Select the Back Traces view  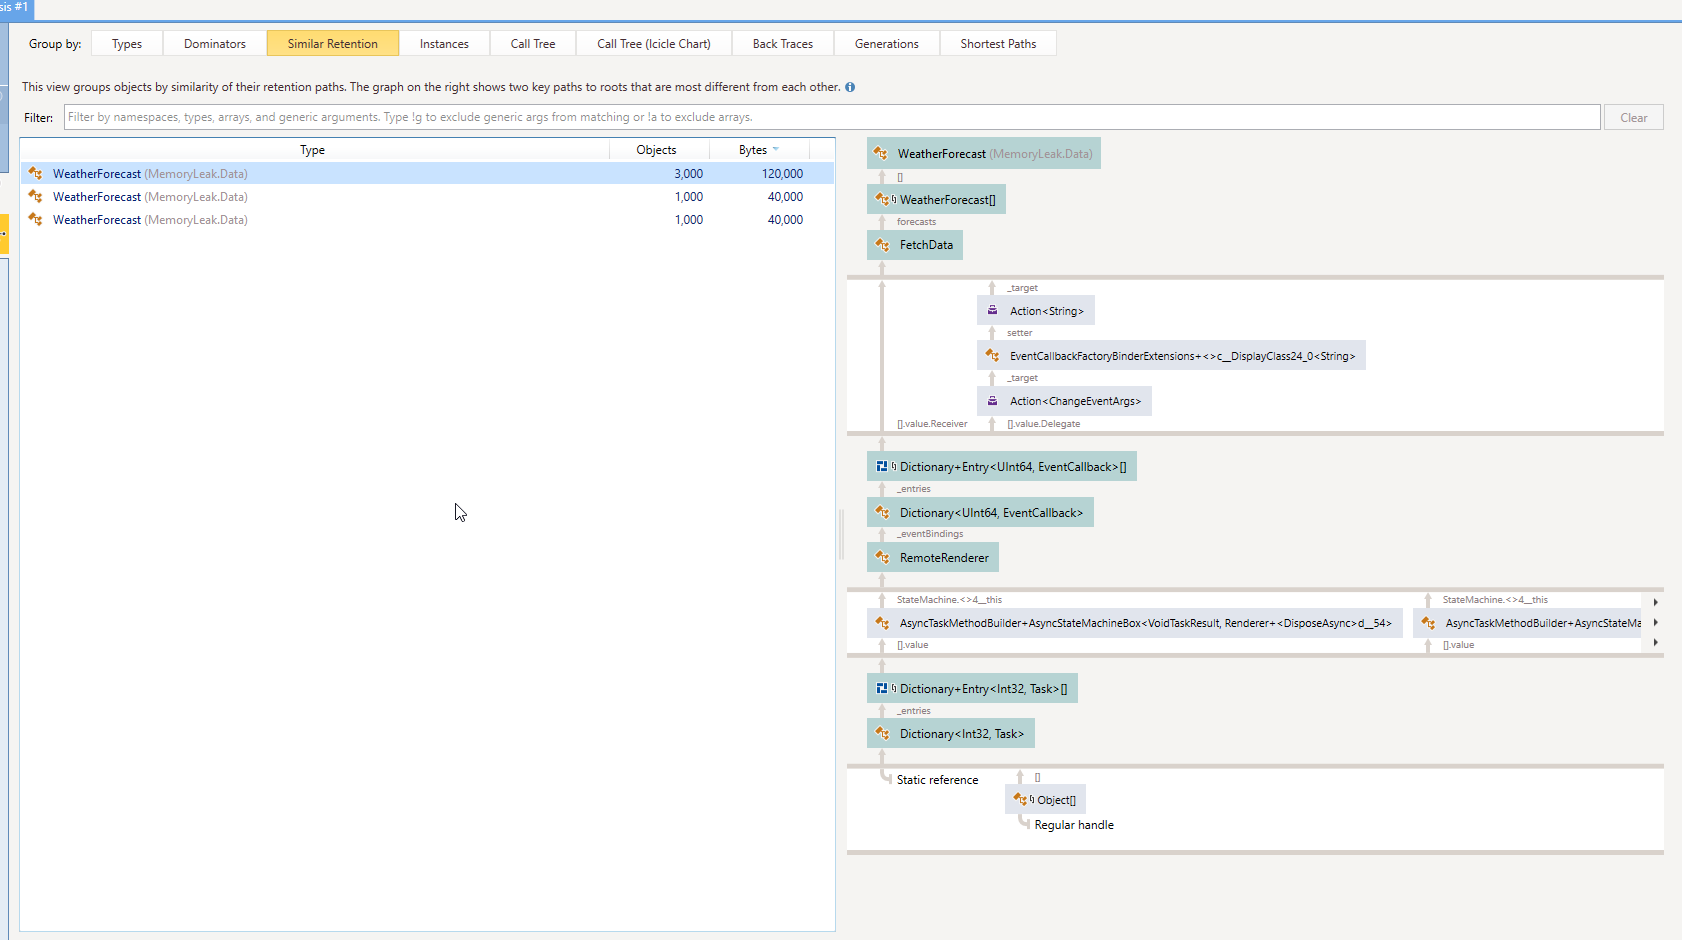[783, 43]
